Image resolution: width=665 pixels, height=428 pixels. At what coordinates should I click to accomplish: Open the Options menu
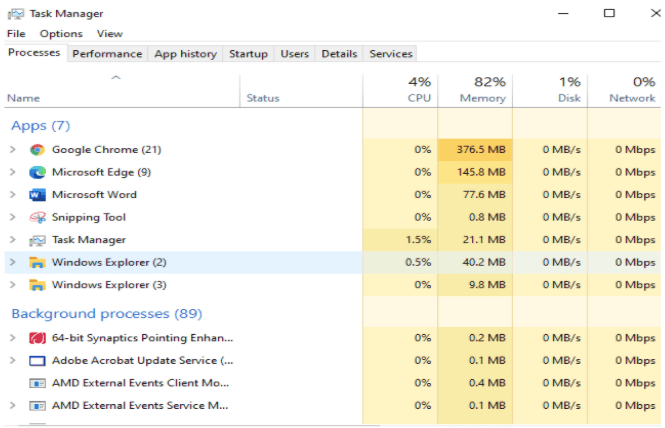61,34
